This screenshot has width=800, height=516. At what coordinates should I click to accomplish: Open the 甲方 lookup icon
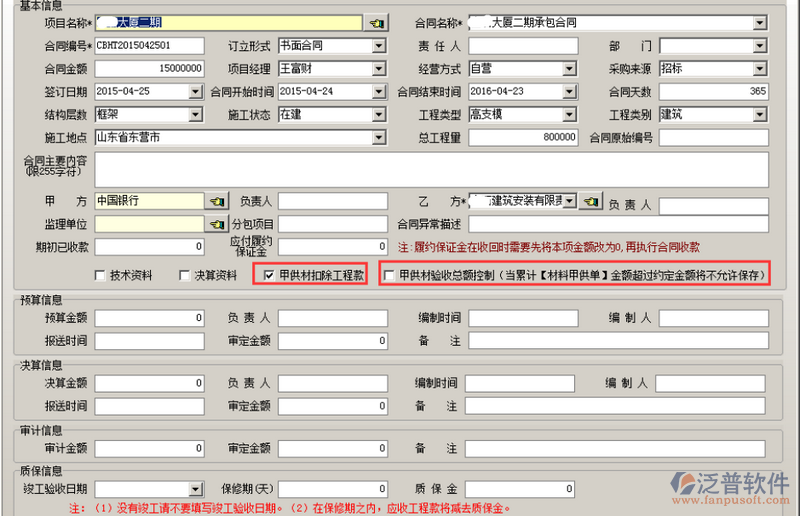point(217,201)
